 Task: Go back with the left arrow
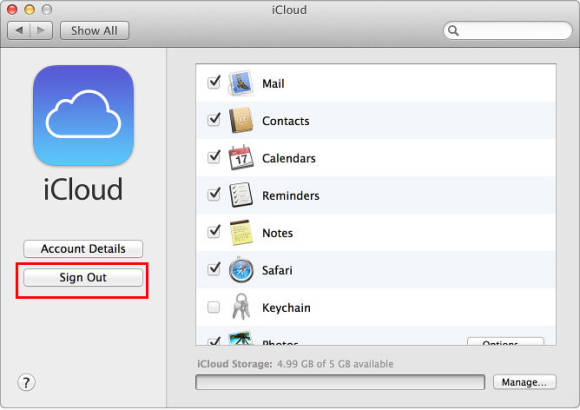pyautogui.click(x=19, y=30)
